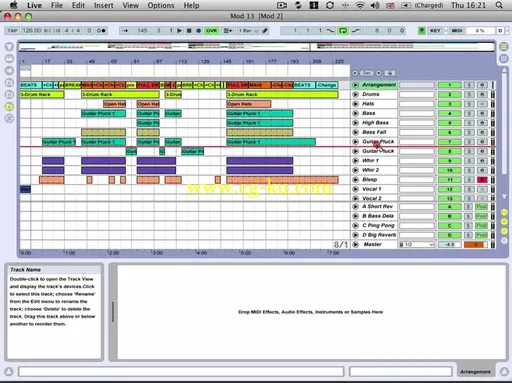Image resolution: width=512 pixels, height=383 pixels.
Task: Solo the Hats track
Action: click(469, 104)
